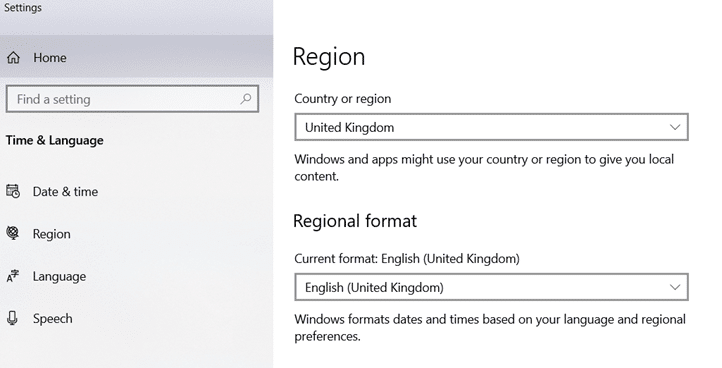Open Language settings in the sidebar
The width and height of the screenshot is (722, 368).
(136, 276)
